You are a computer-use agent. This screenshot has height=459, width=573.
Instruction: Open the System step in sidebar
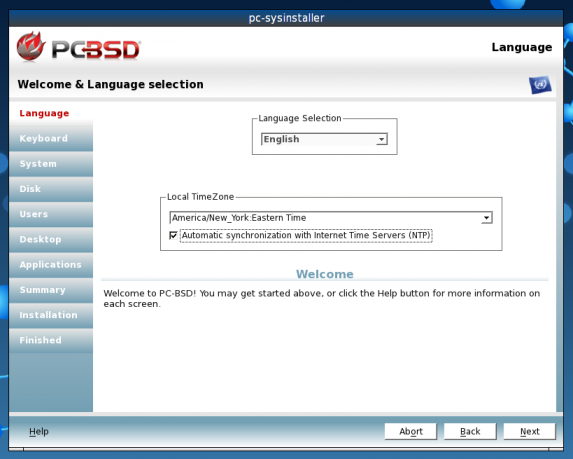pyautogui.click(x=51, y=164)
